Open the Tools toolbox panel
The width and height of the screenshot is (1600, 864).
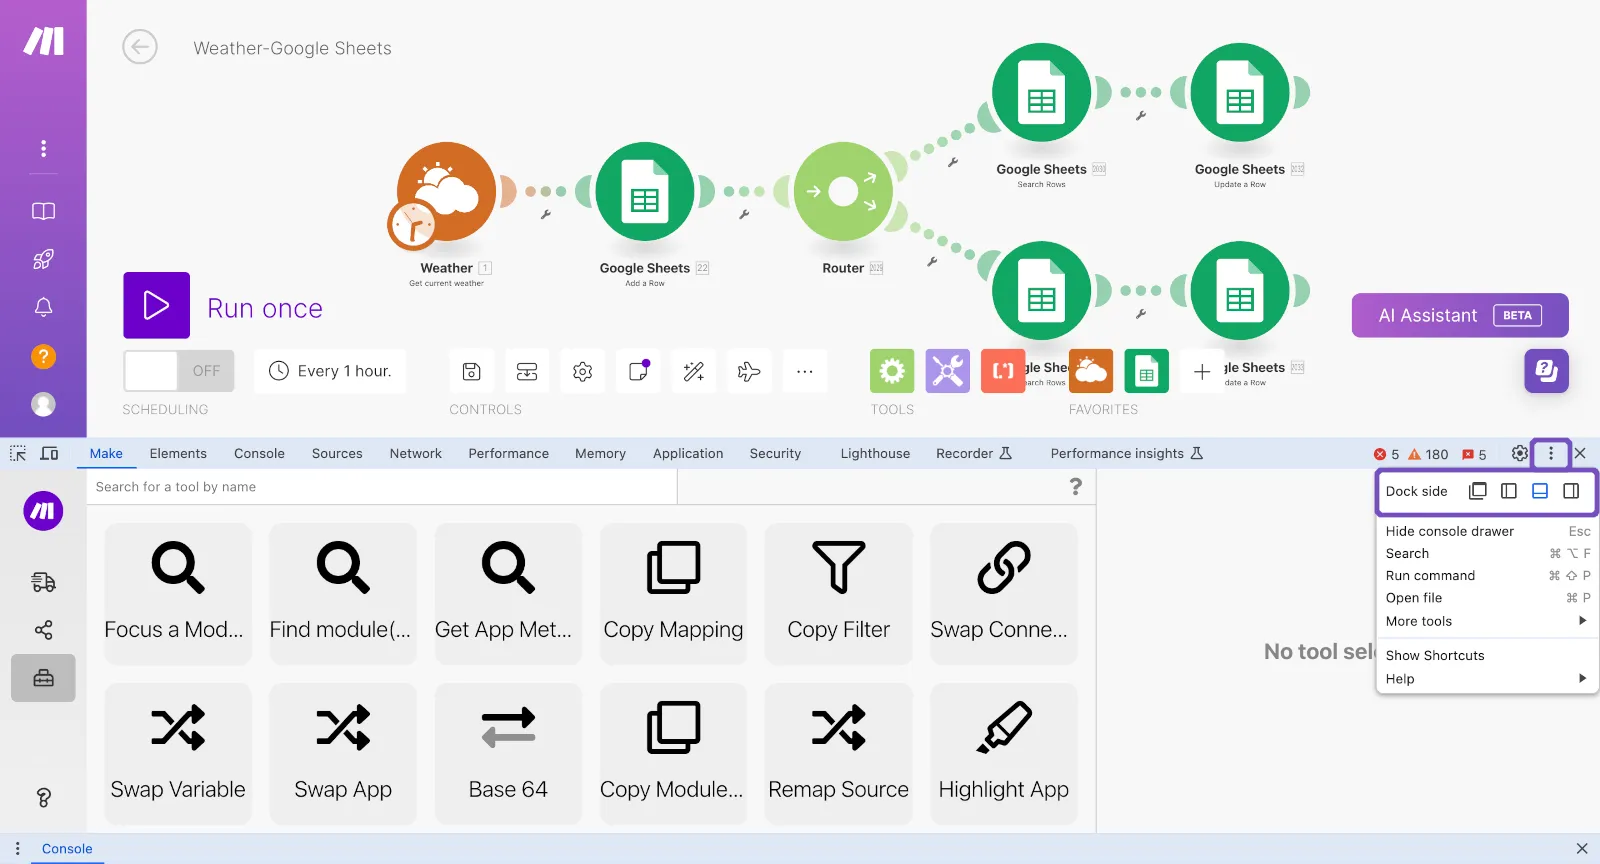pyautogui.click(x=43, y=678)
